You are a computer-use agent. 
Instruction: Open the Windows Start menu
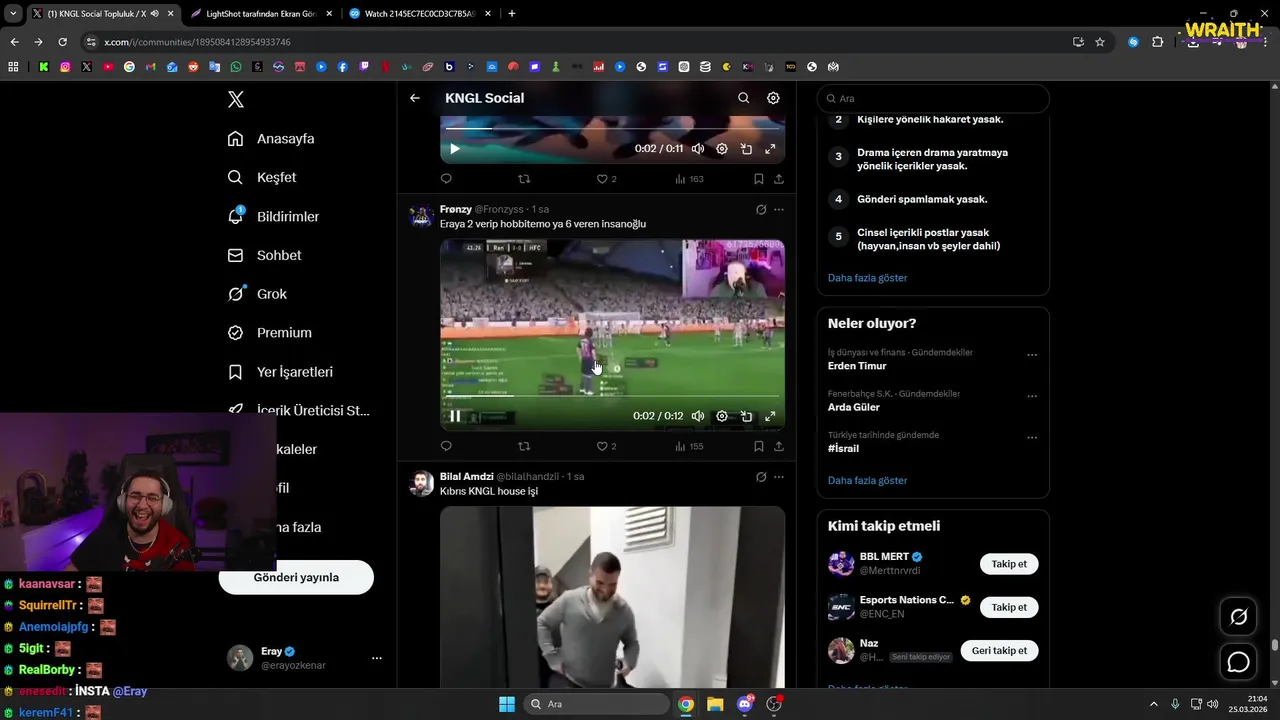pyautogui.click(x=507, y=704)
